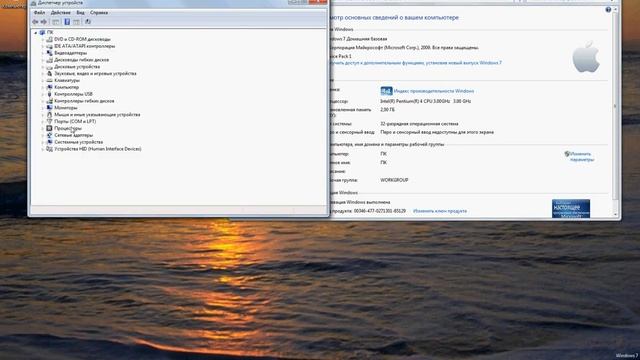Click the Дисководы гибких дисков icon
Screen dimensions: 640x360
[49, 60]
